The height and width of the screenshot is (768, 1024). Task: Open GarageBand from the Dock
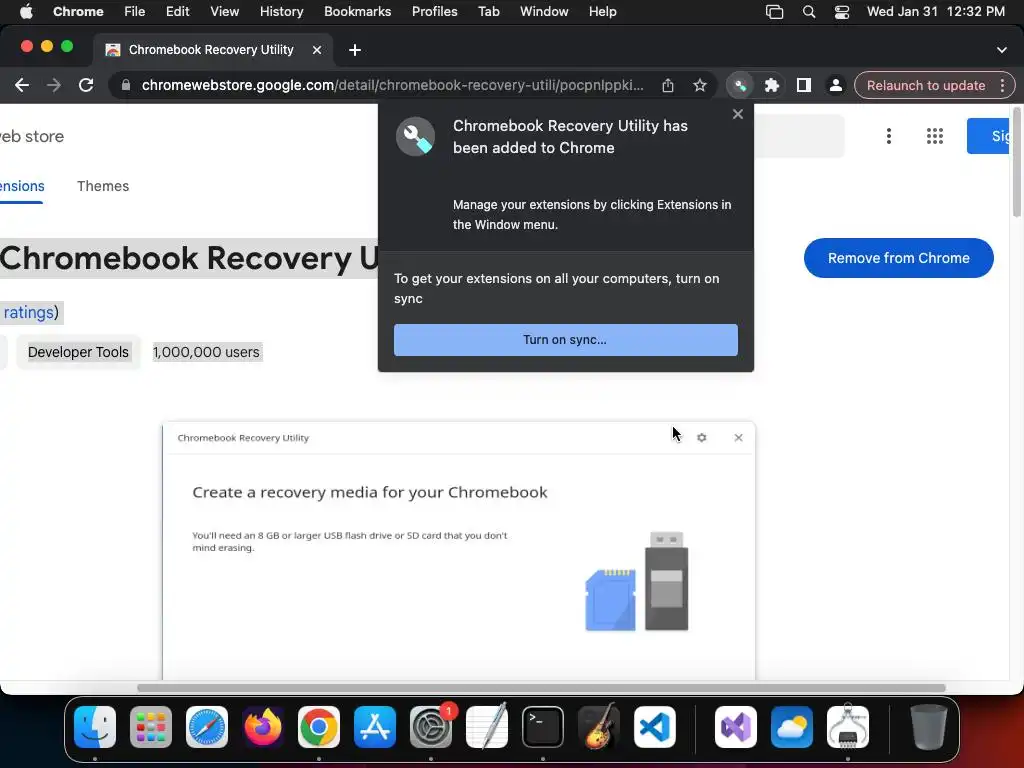click(x=599, y=727)
